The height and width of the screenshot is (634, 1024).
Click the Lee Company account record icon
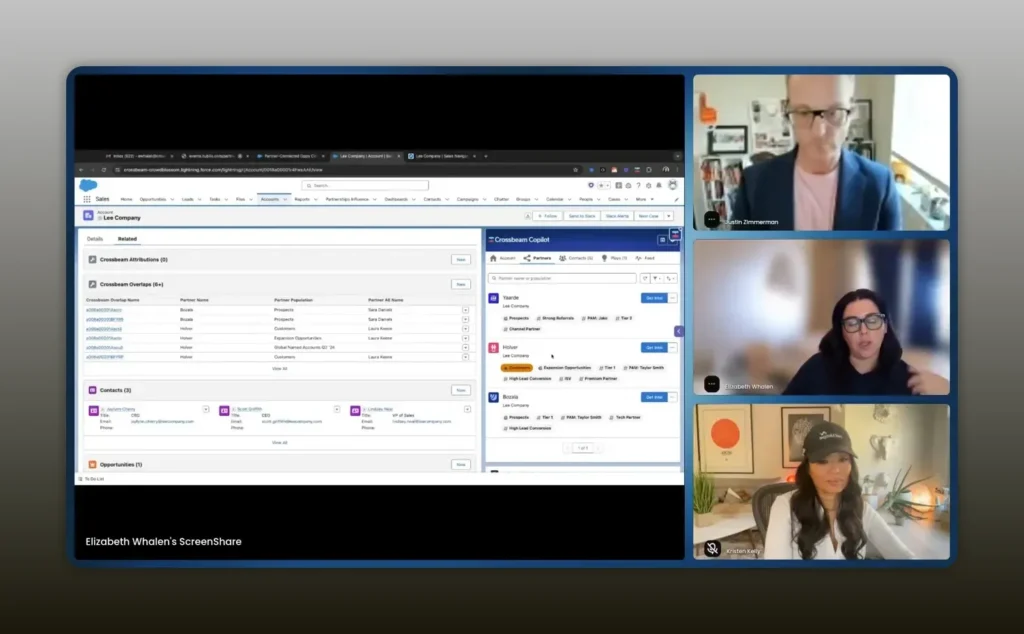click(x=88, y=215)
